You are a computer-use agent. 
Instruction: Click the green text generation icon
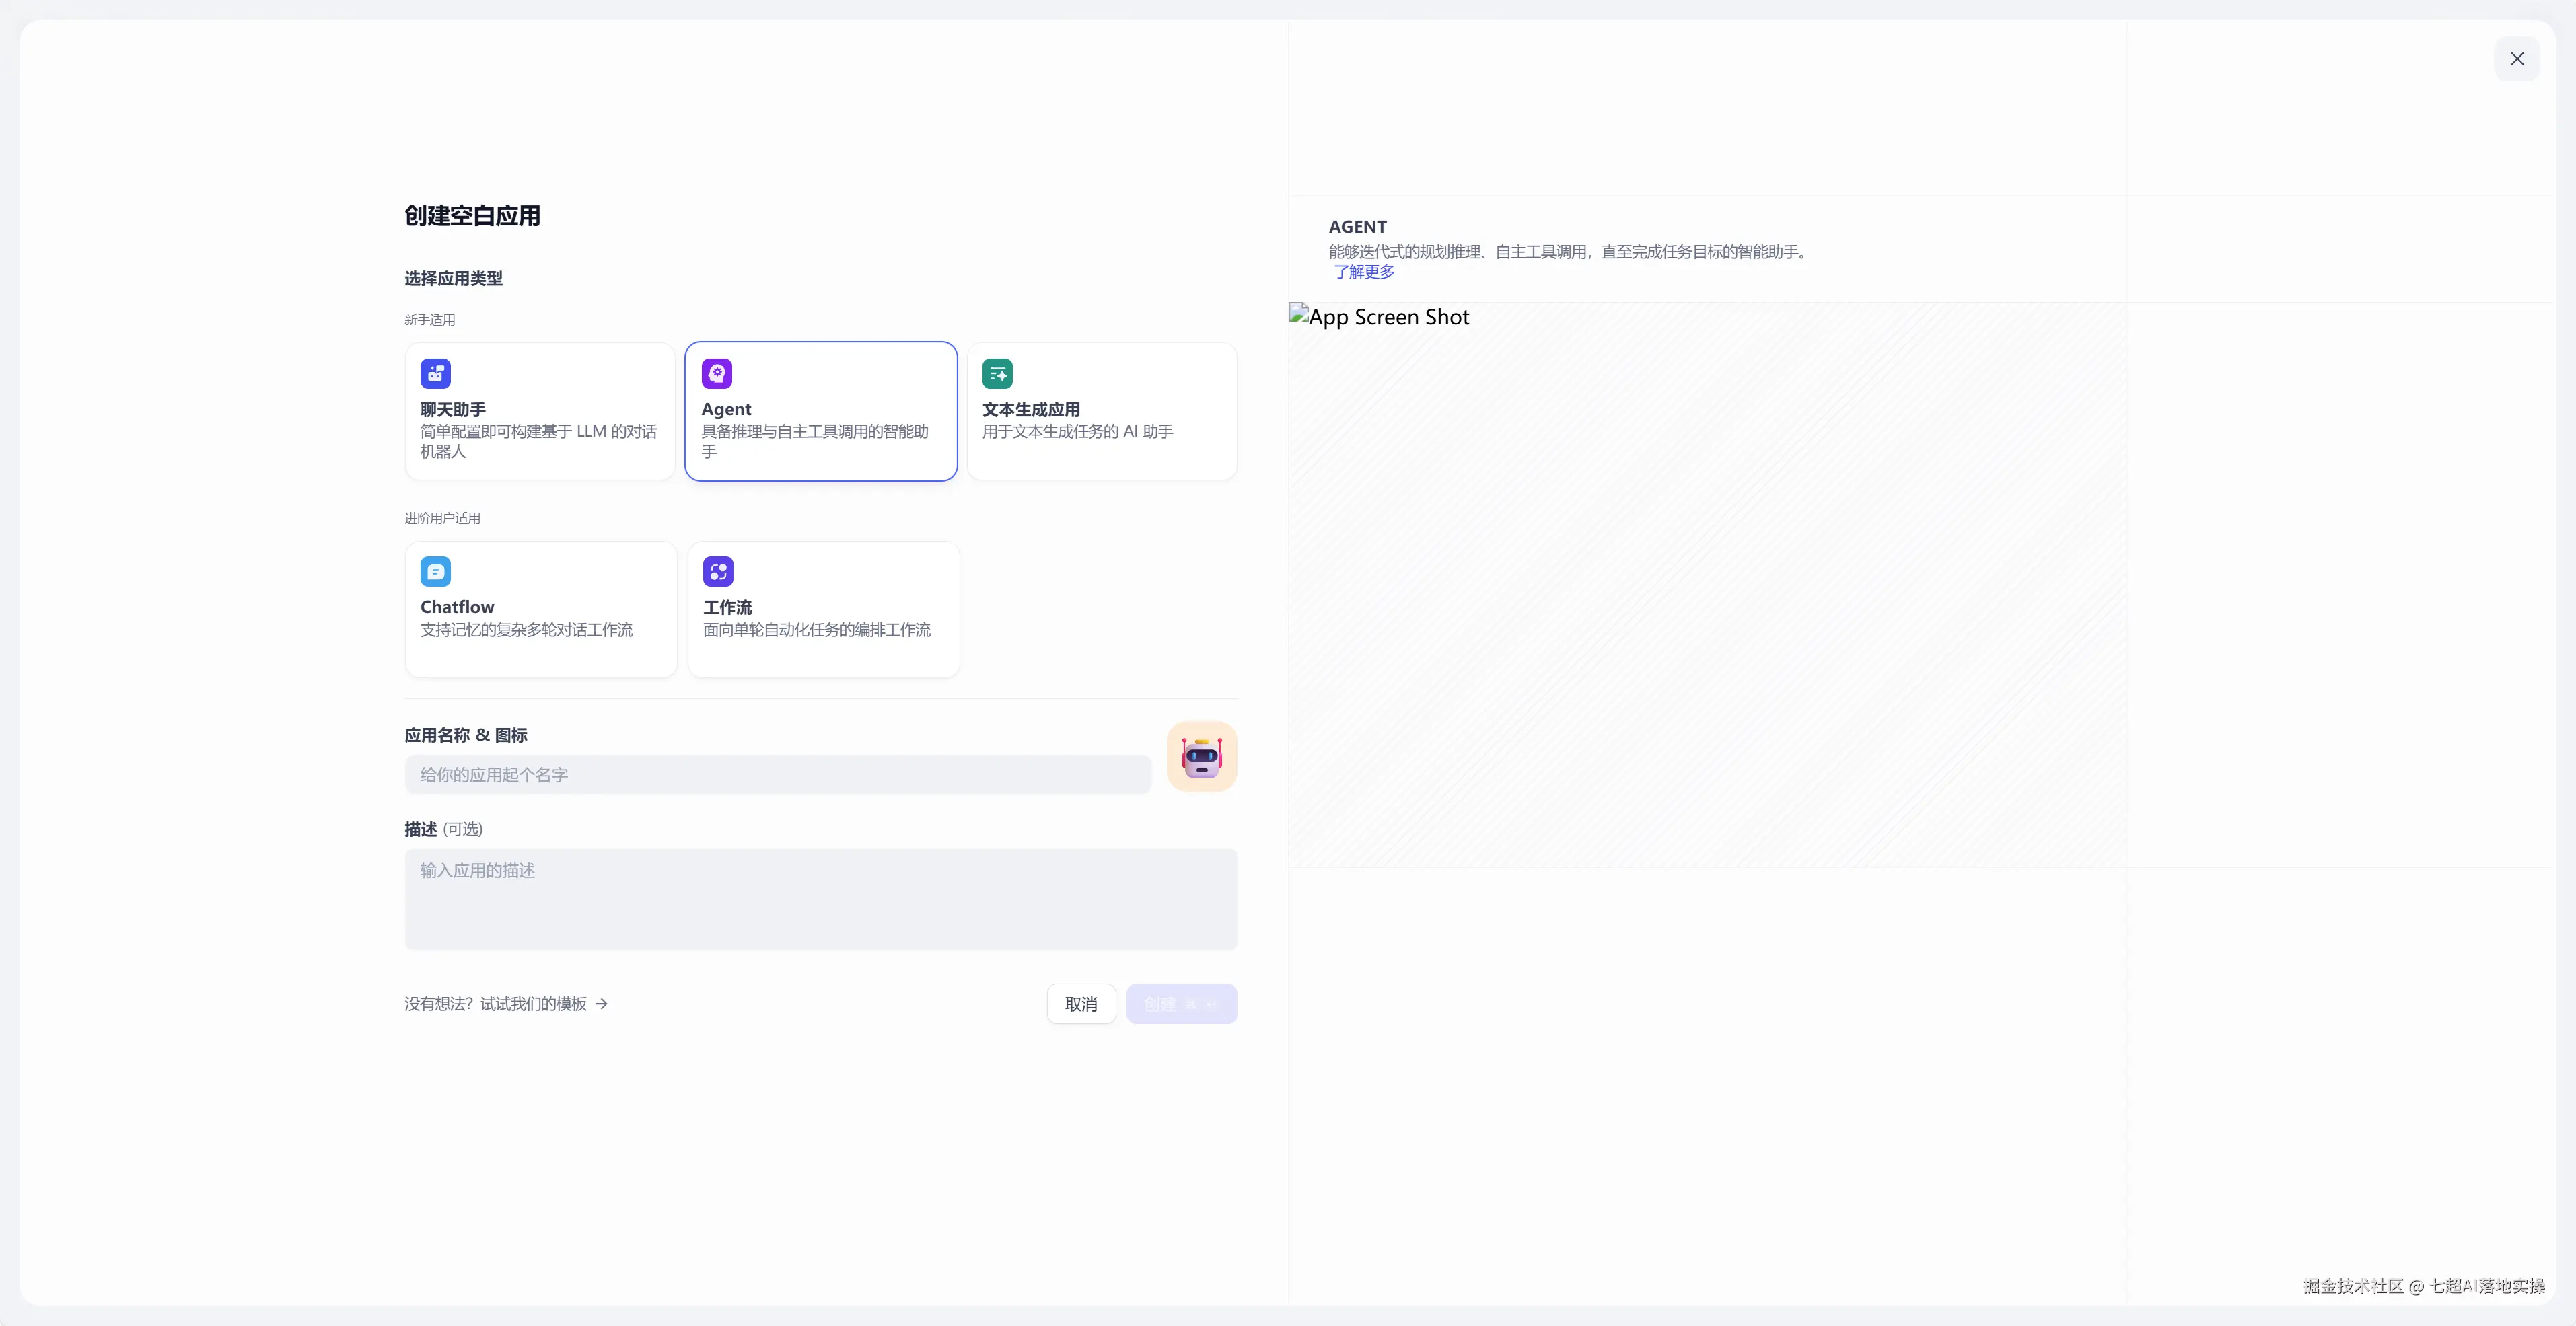pyautogui.click(x=997, y=373)
